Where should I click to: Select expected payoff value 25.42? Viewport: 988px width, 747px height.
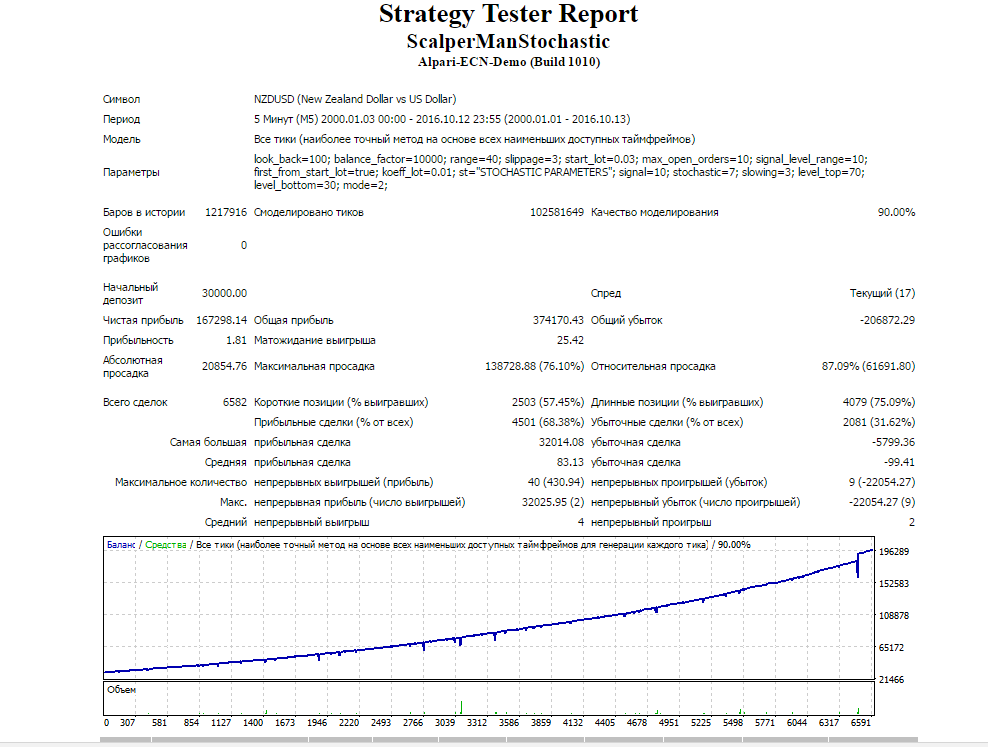(570, 340)
